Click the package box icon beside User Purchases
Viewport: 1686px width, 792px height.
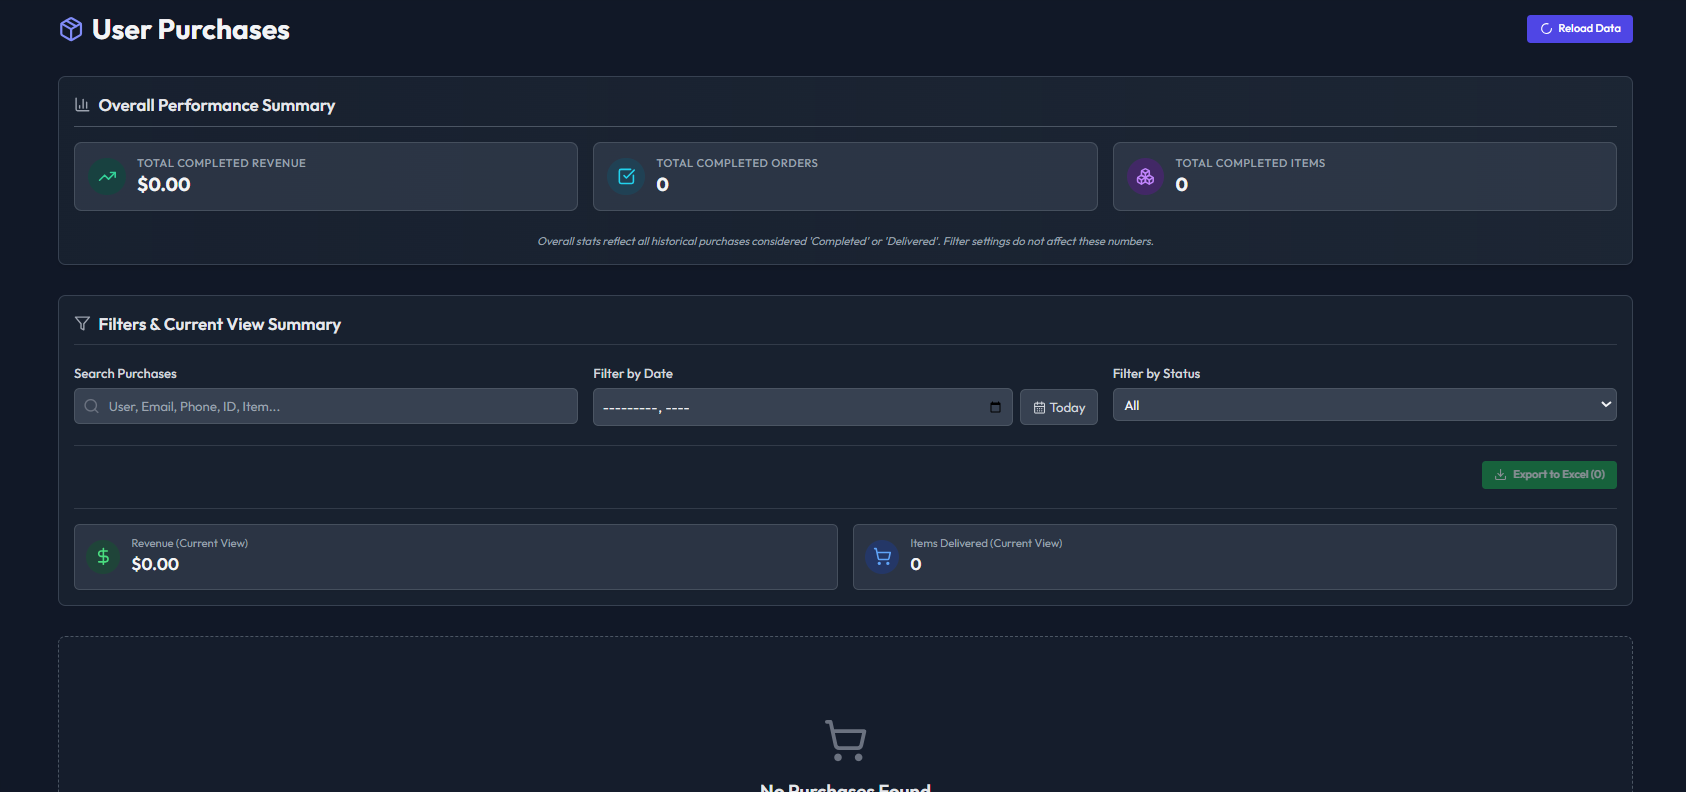71,30
